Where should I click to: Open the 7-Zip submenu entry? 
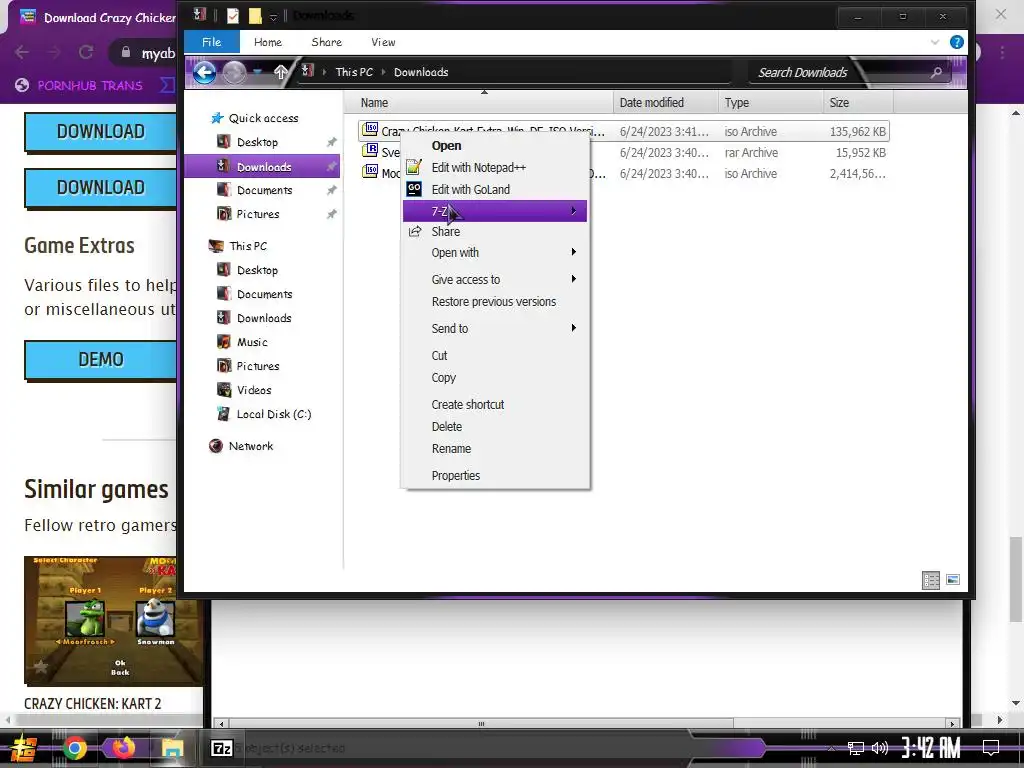tap(494, 211)
